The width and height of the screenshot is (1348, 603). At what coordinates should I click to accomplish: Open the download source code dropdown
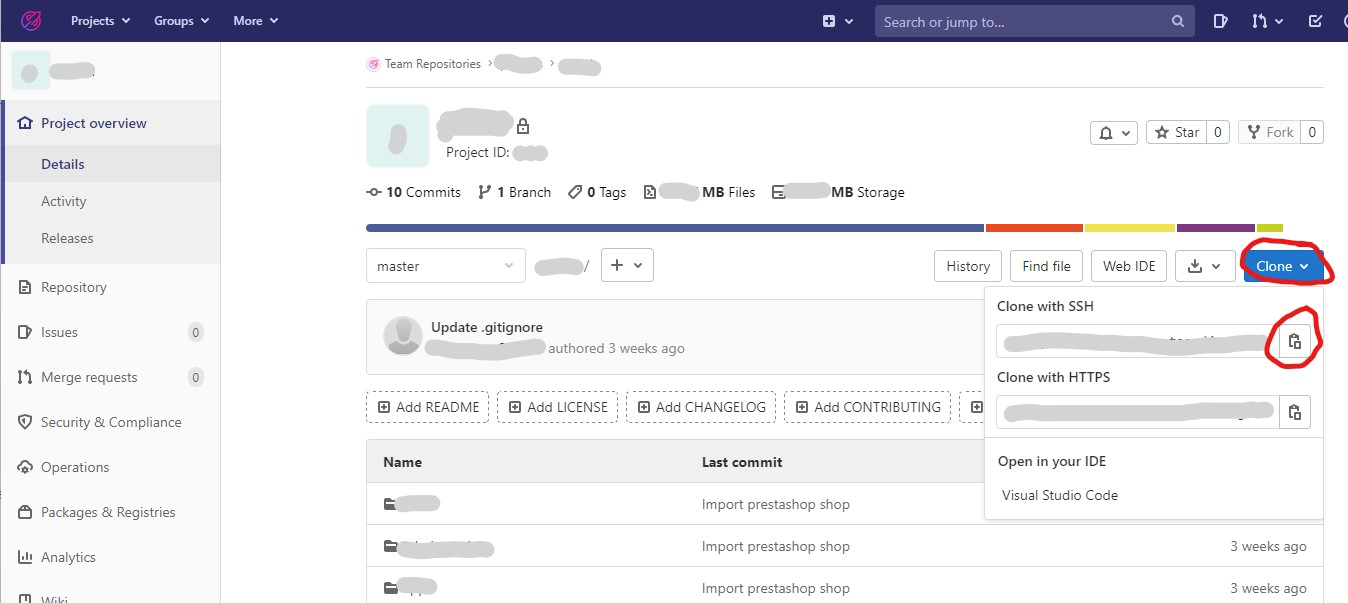1204,266
